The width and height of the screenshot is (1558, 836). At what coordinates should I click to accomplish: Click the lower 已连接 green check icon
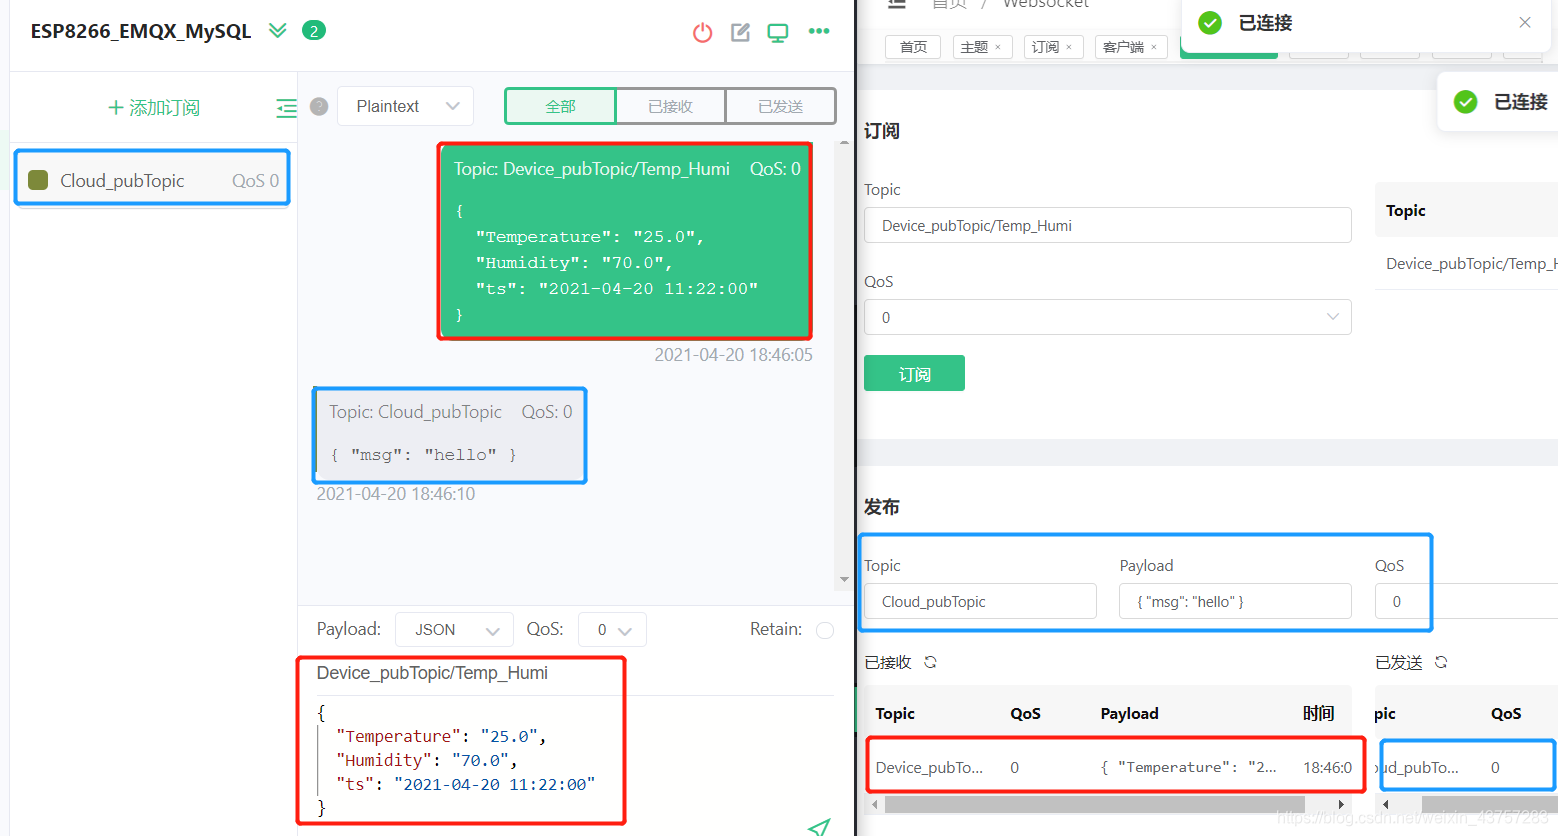pyautogui.click(x=1466, y=101)
